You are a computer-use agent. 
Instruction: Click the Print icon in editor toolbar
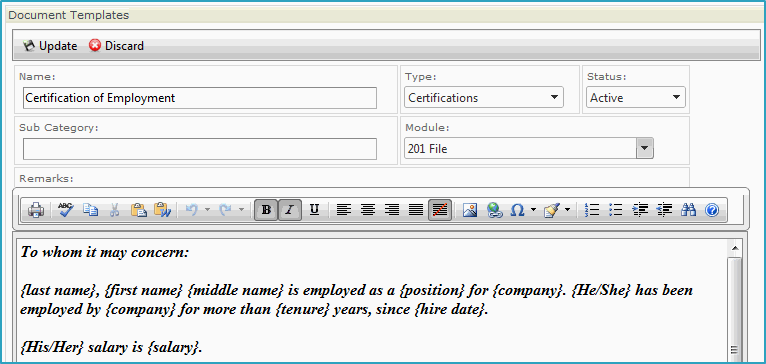pos(36,210)
